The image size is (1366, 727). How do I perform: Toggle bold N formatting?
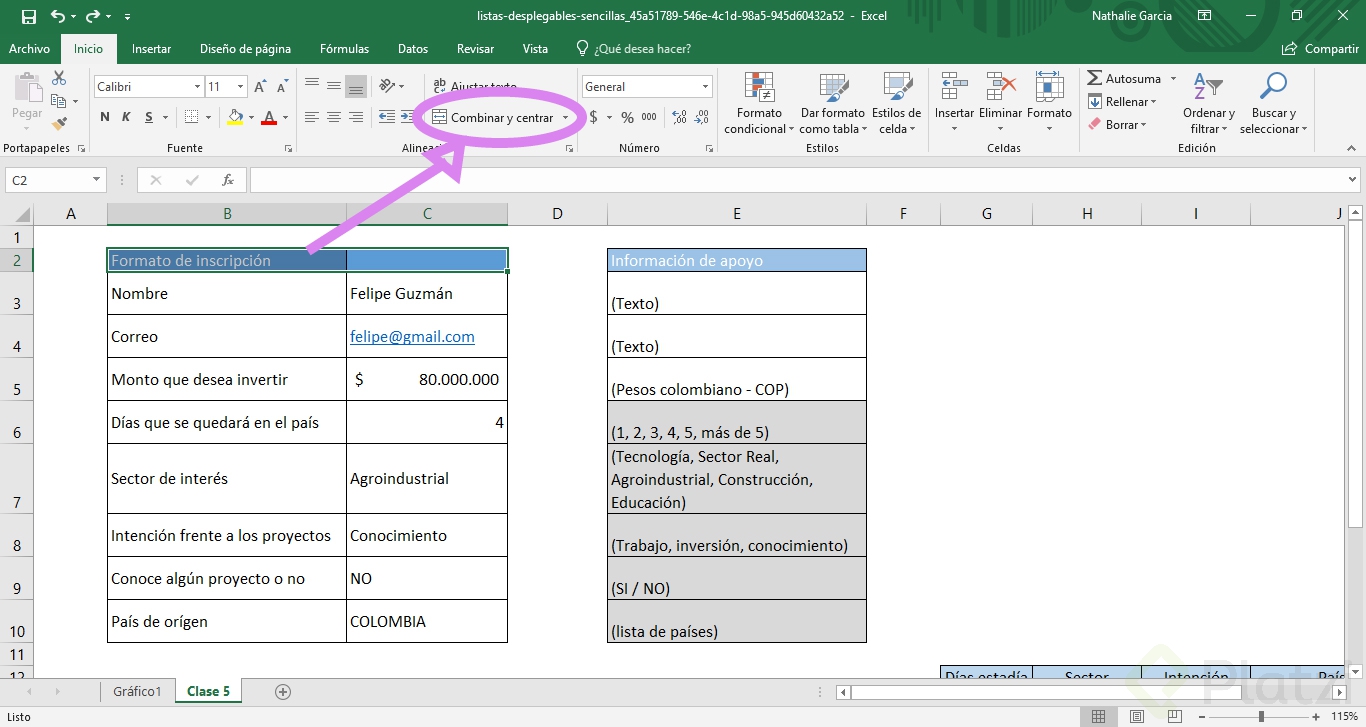(105, 117)
